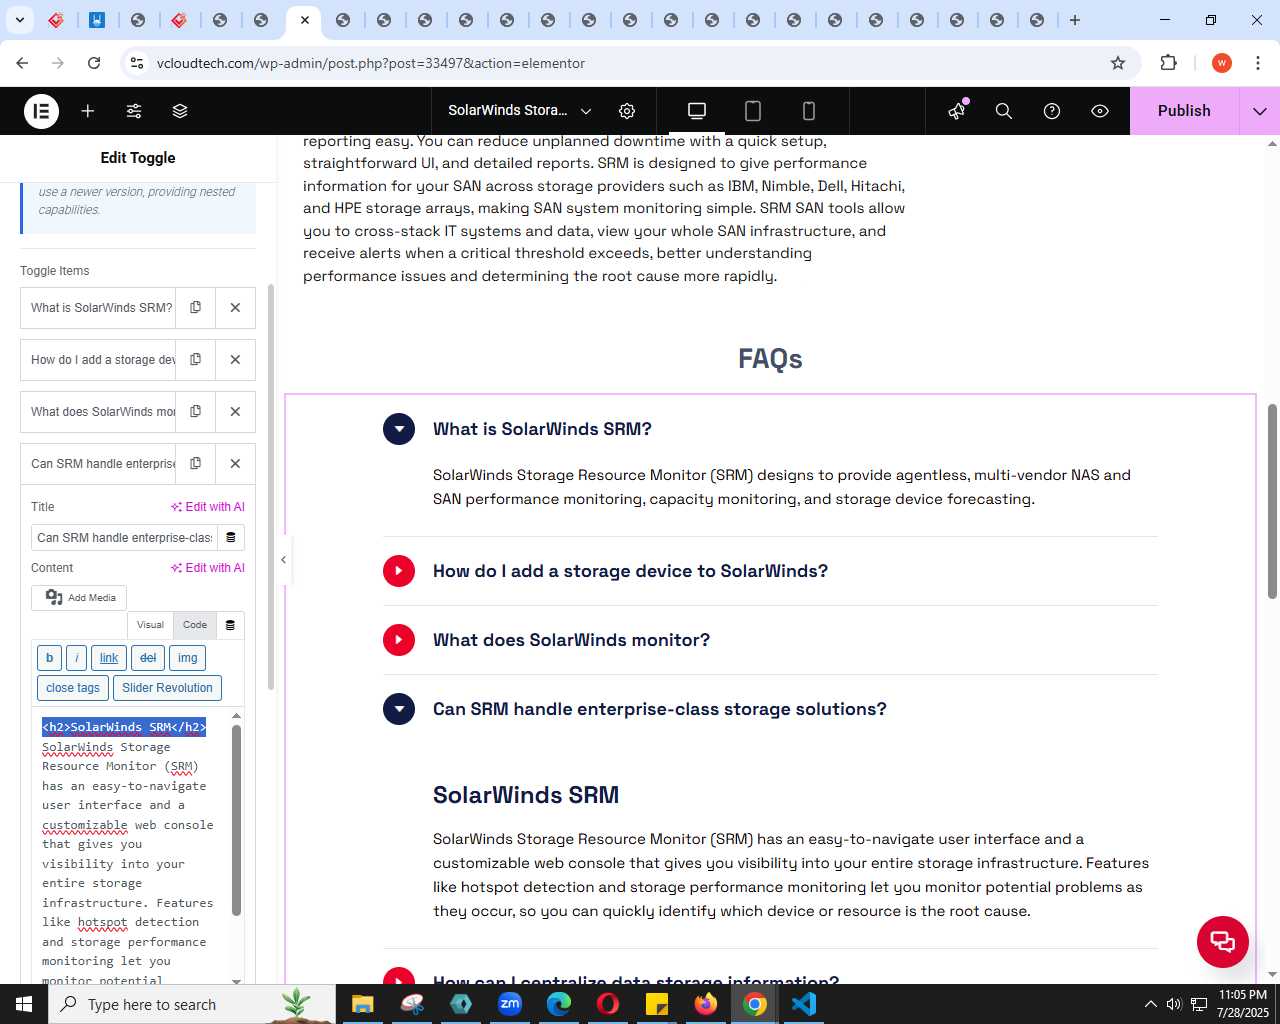Image resolution: width=1280 pixels, height=1024 pixels.
Task: Open What's New megaphone icon
Action: [x=957, y=111]
